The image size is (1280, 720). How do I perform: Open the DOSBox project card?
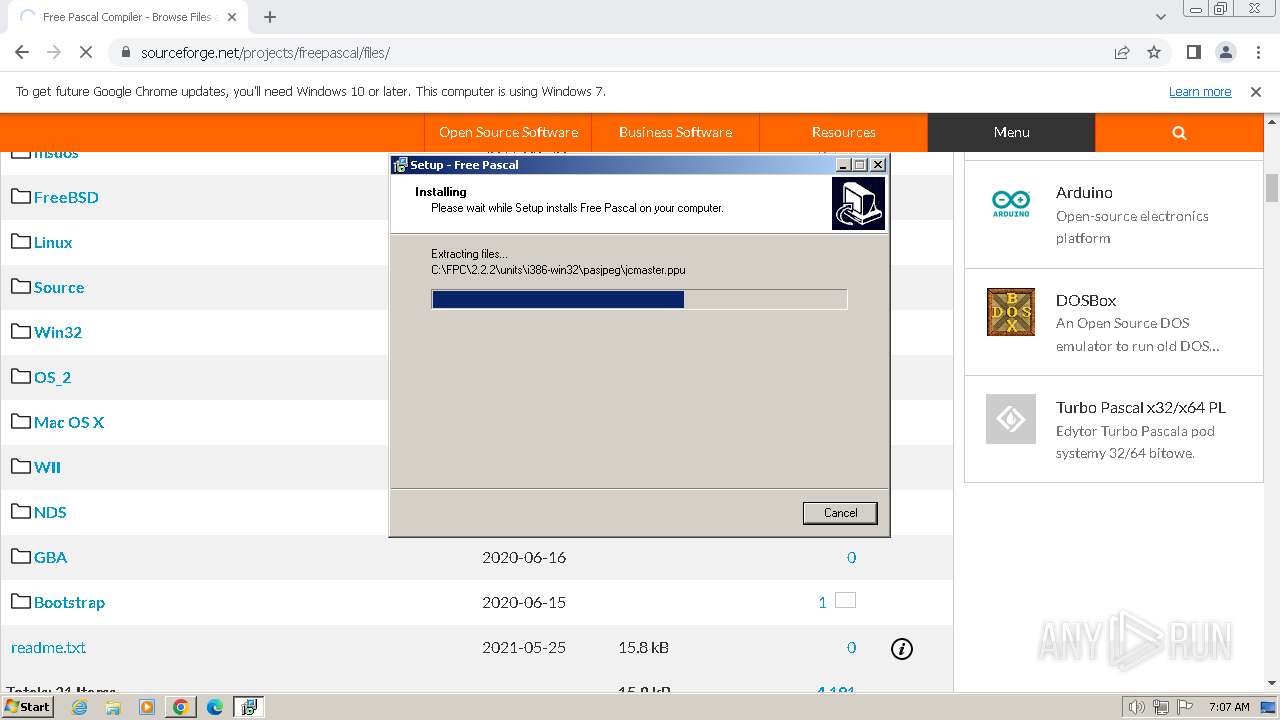[x=1113, y=322]
